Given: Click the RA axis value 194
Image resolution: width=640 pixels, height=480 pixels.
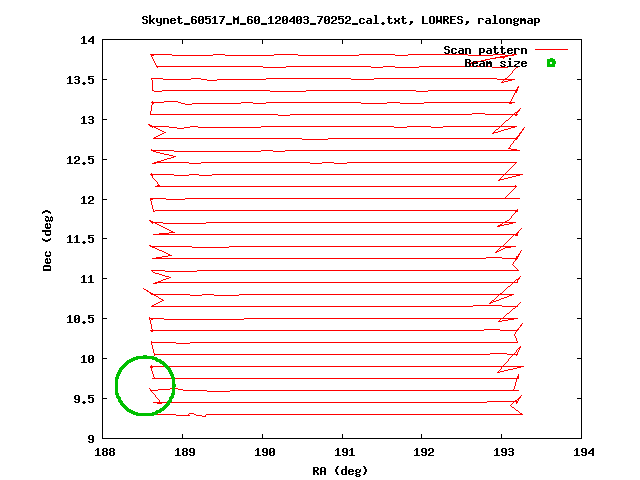Looking at the screenshot, I should [584, 452].
